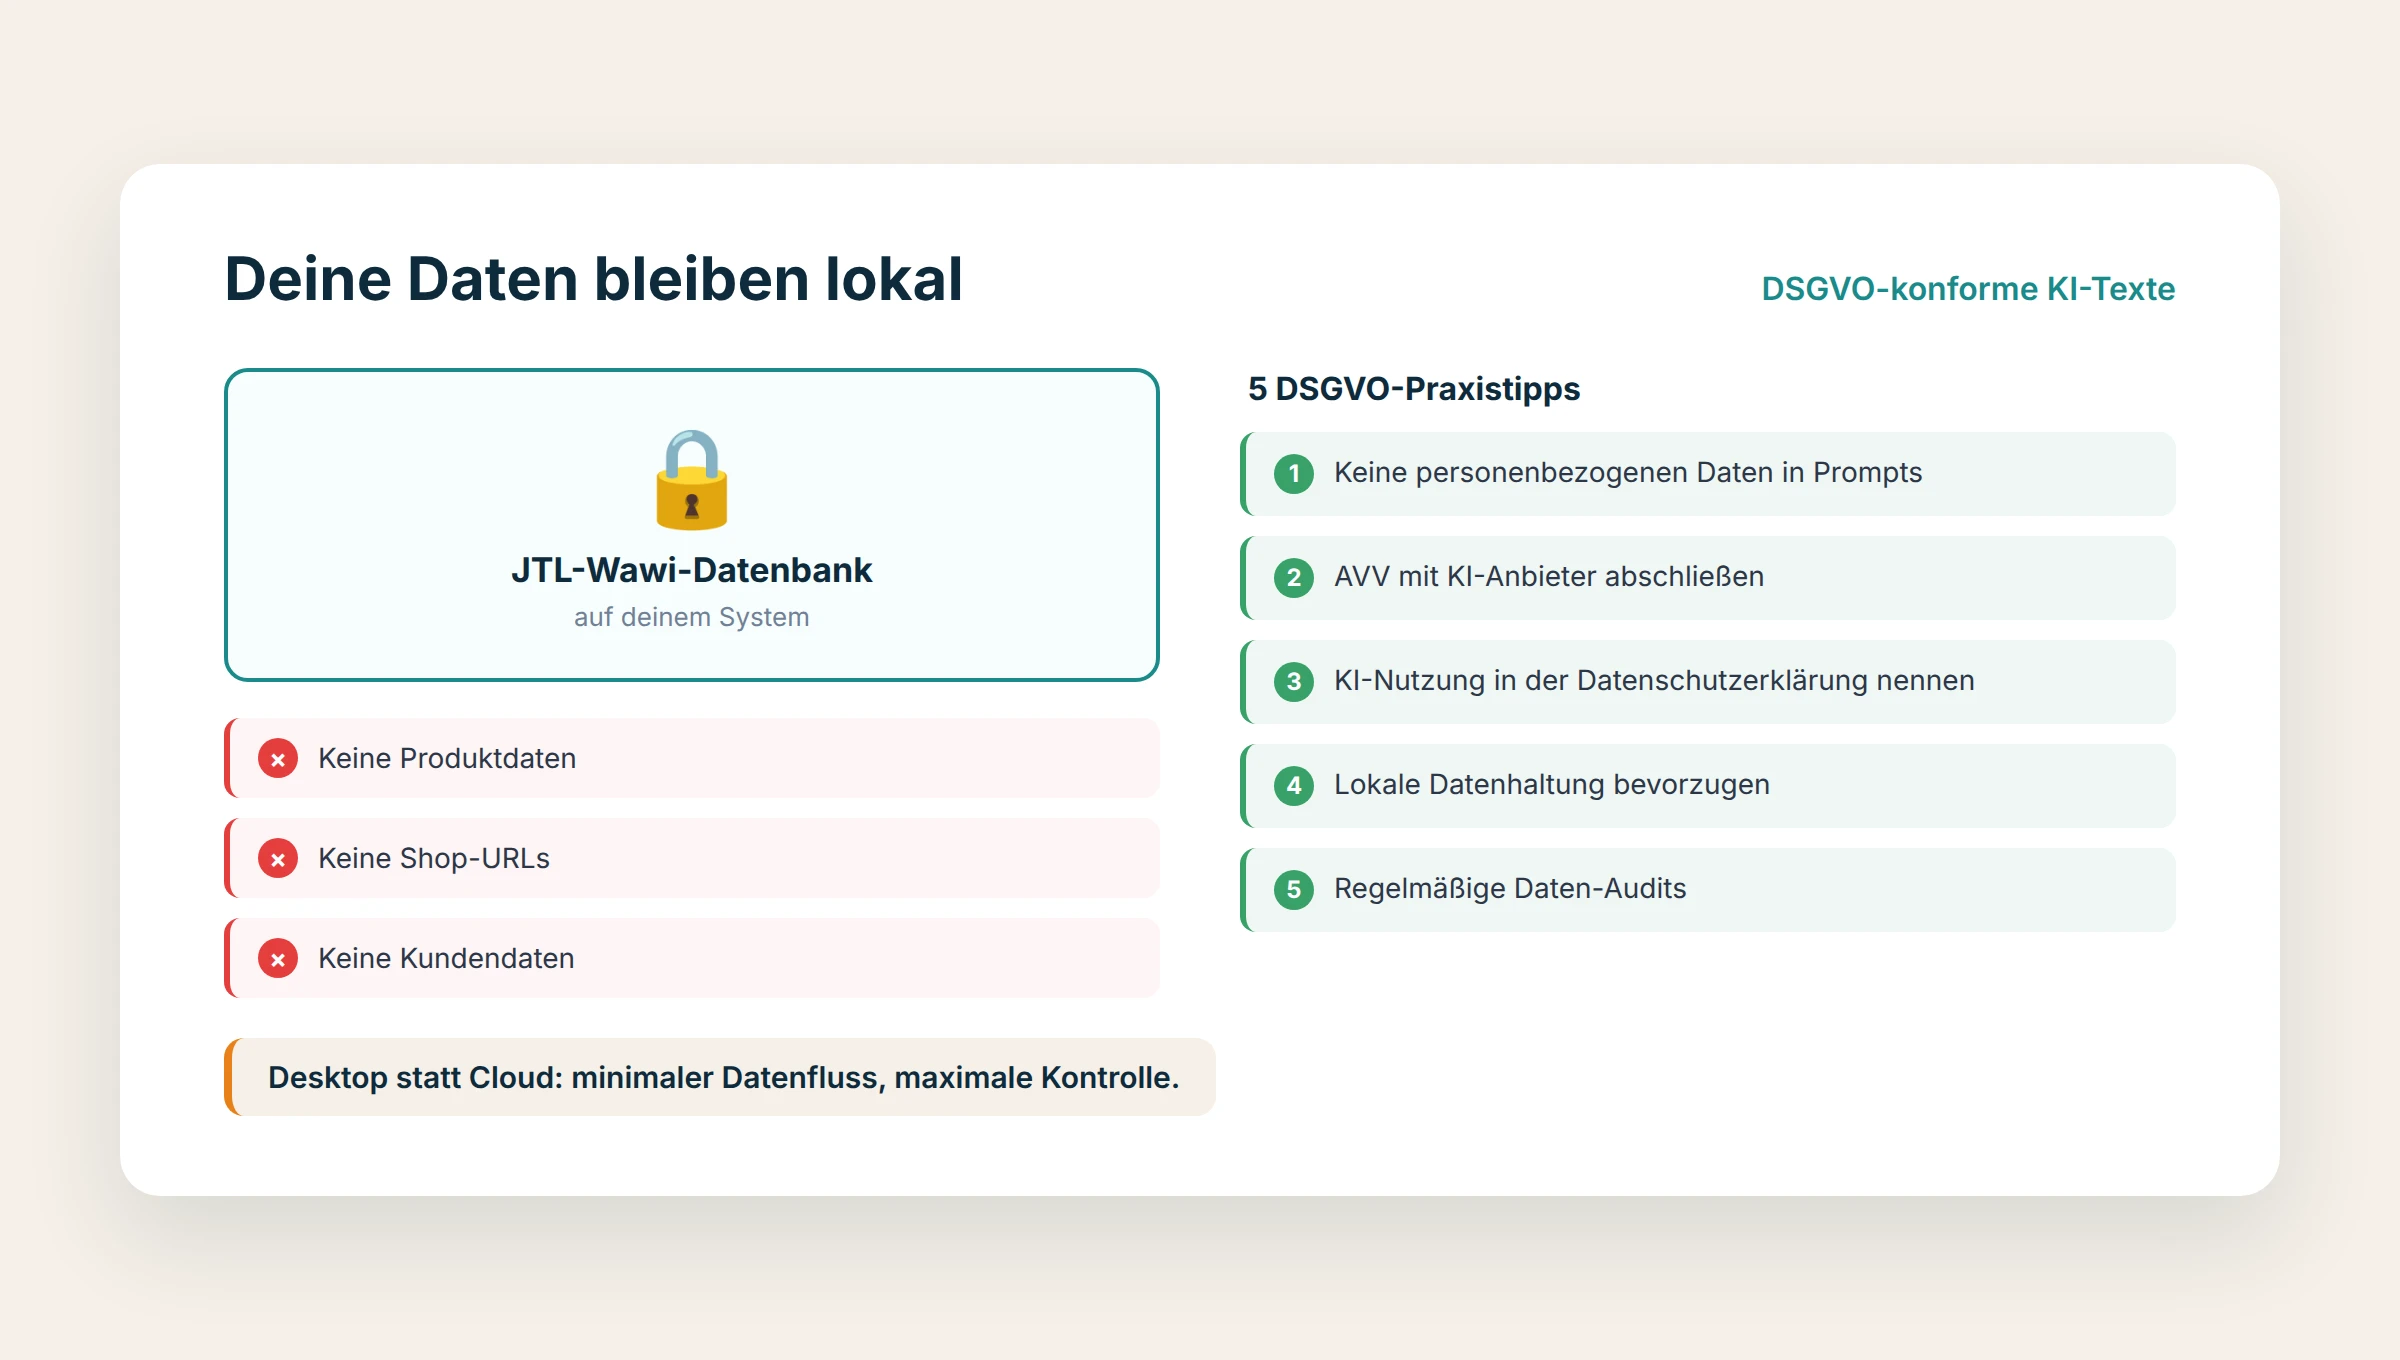Click the green number 4 badge

[1294, 785]
